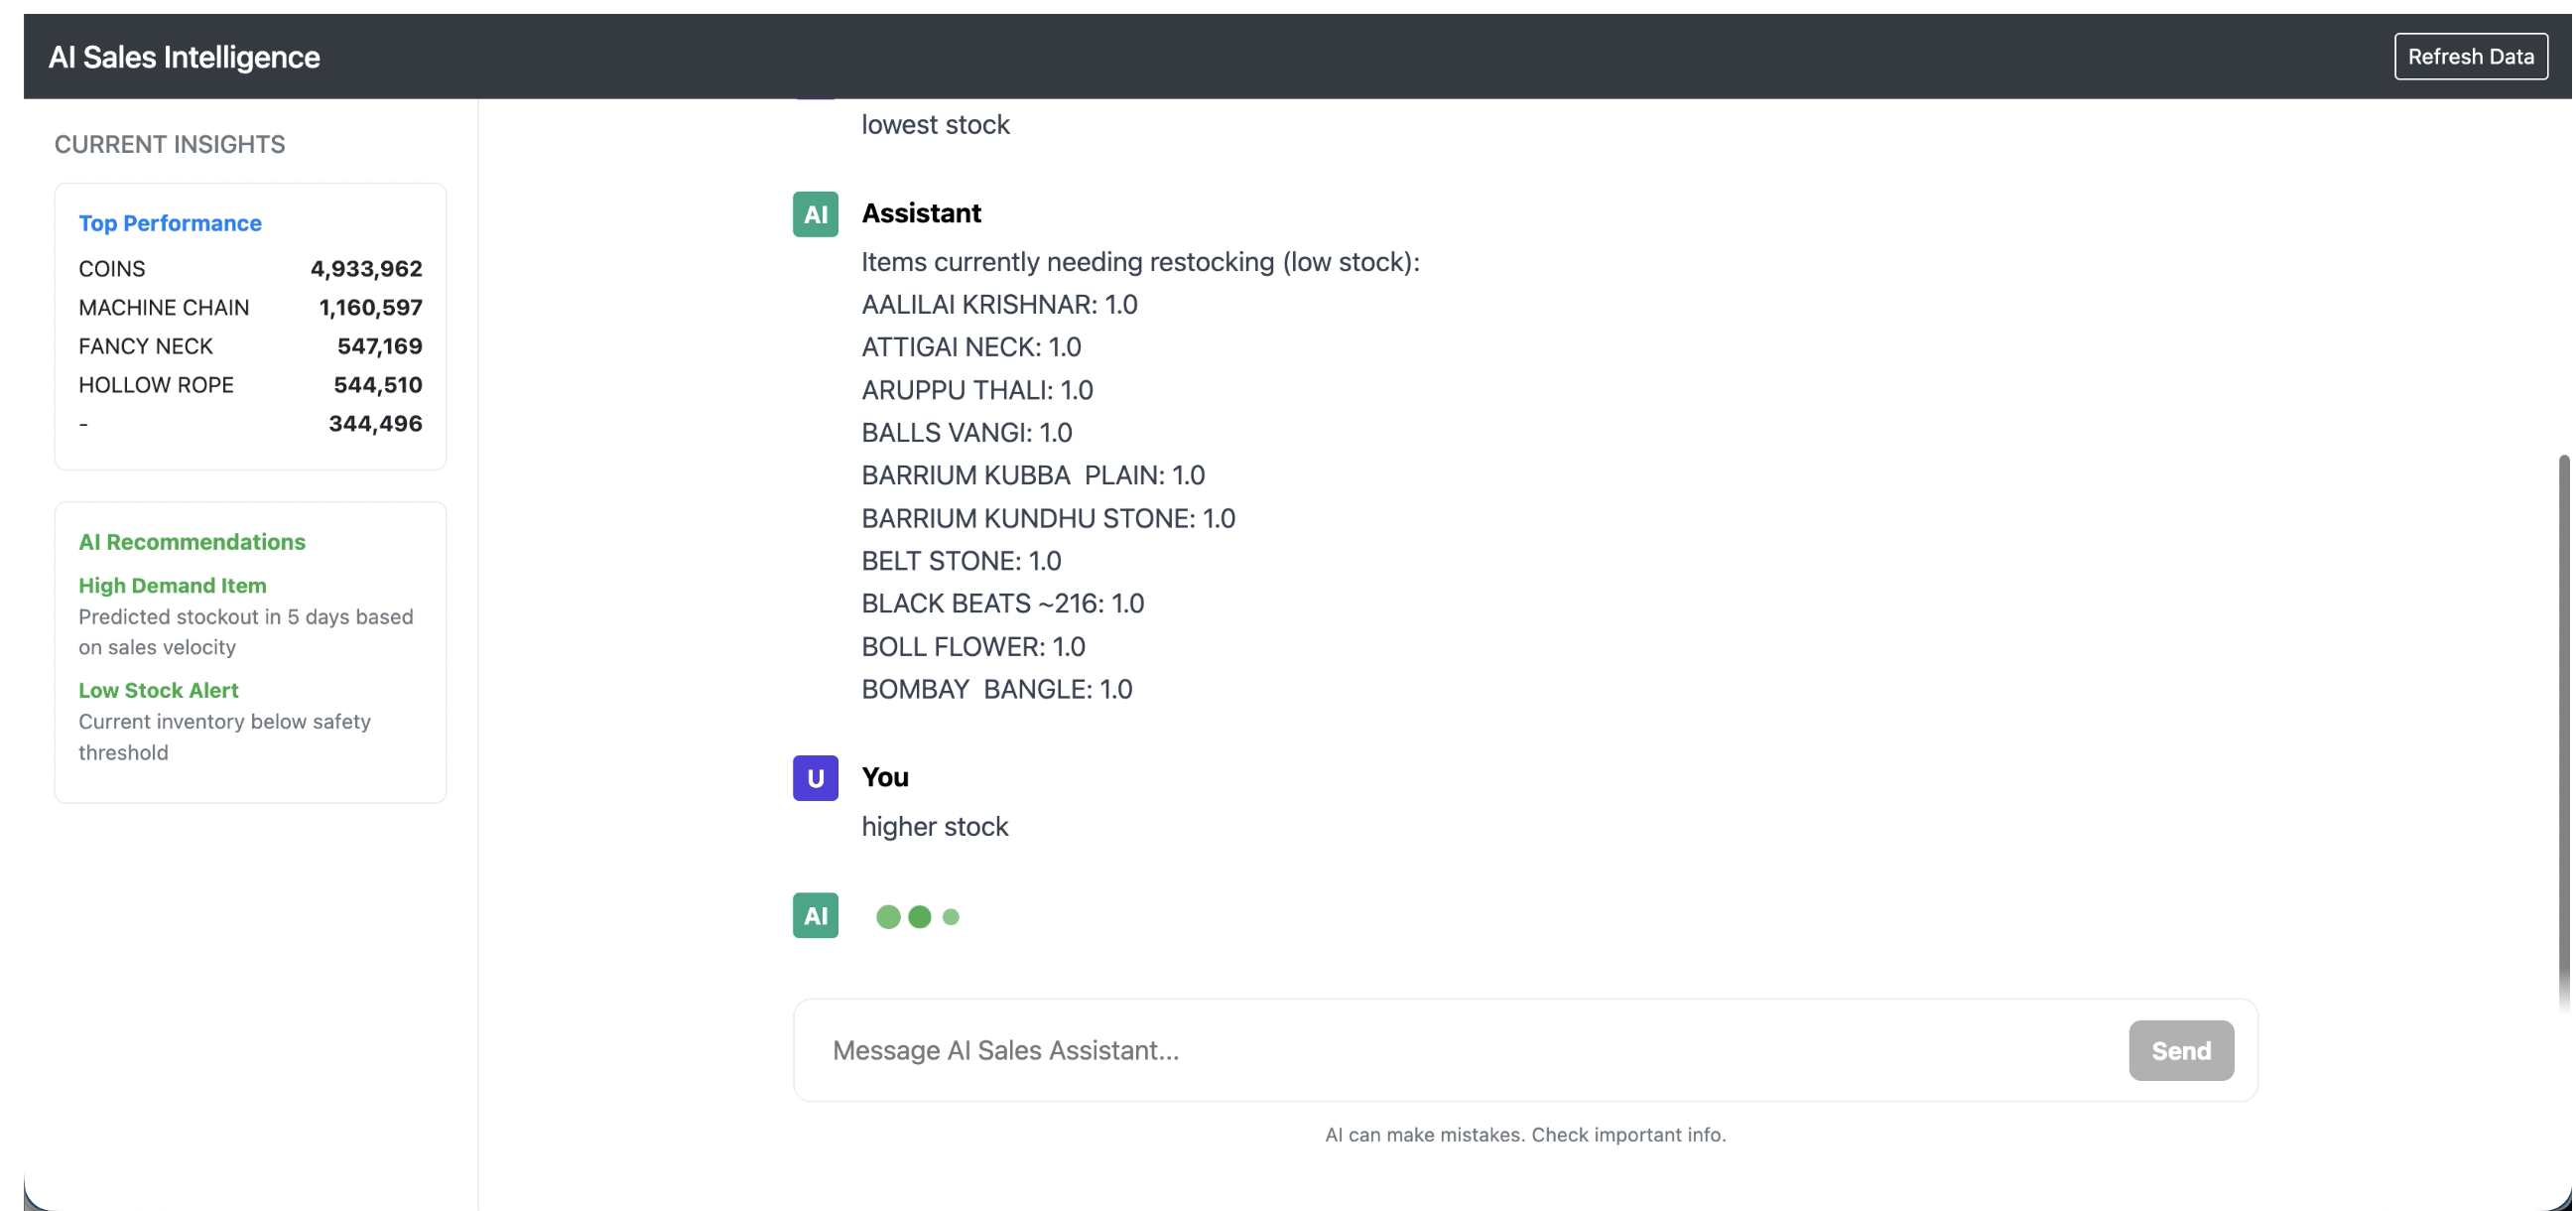Click the typing indicator dots
The image size is (2576, 1211).
pyautogui.click(x=917, y=915)
